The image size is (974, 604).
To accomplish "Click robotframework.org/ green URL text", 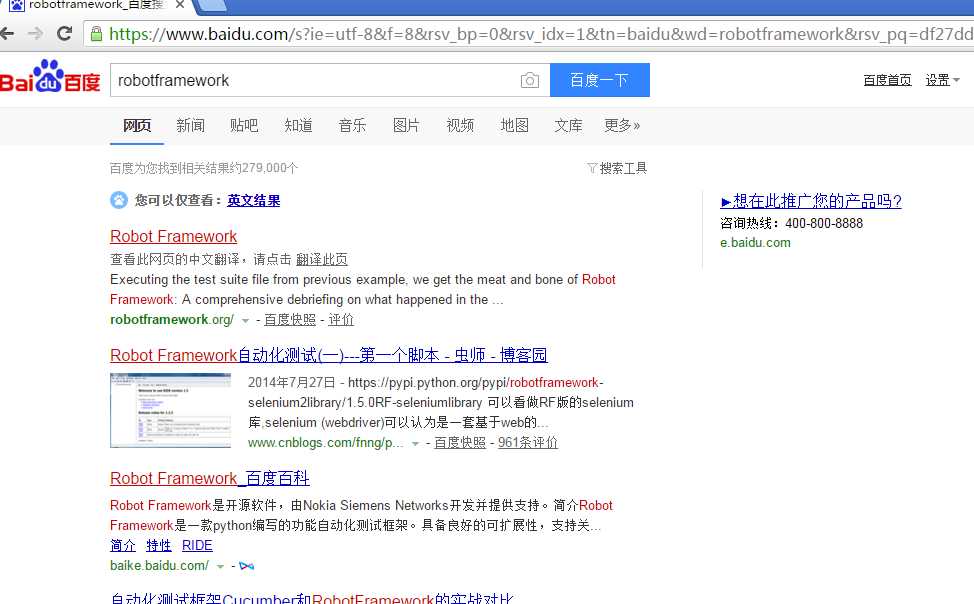I will pyautogui.click(x=171, y=319).
